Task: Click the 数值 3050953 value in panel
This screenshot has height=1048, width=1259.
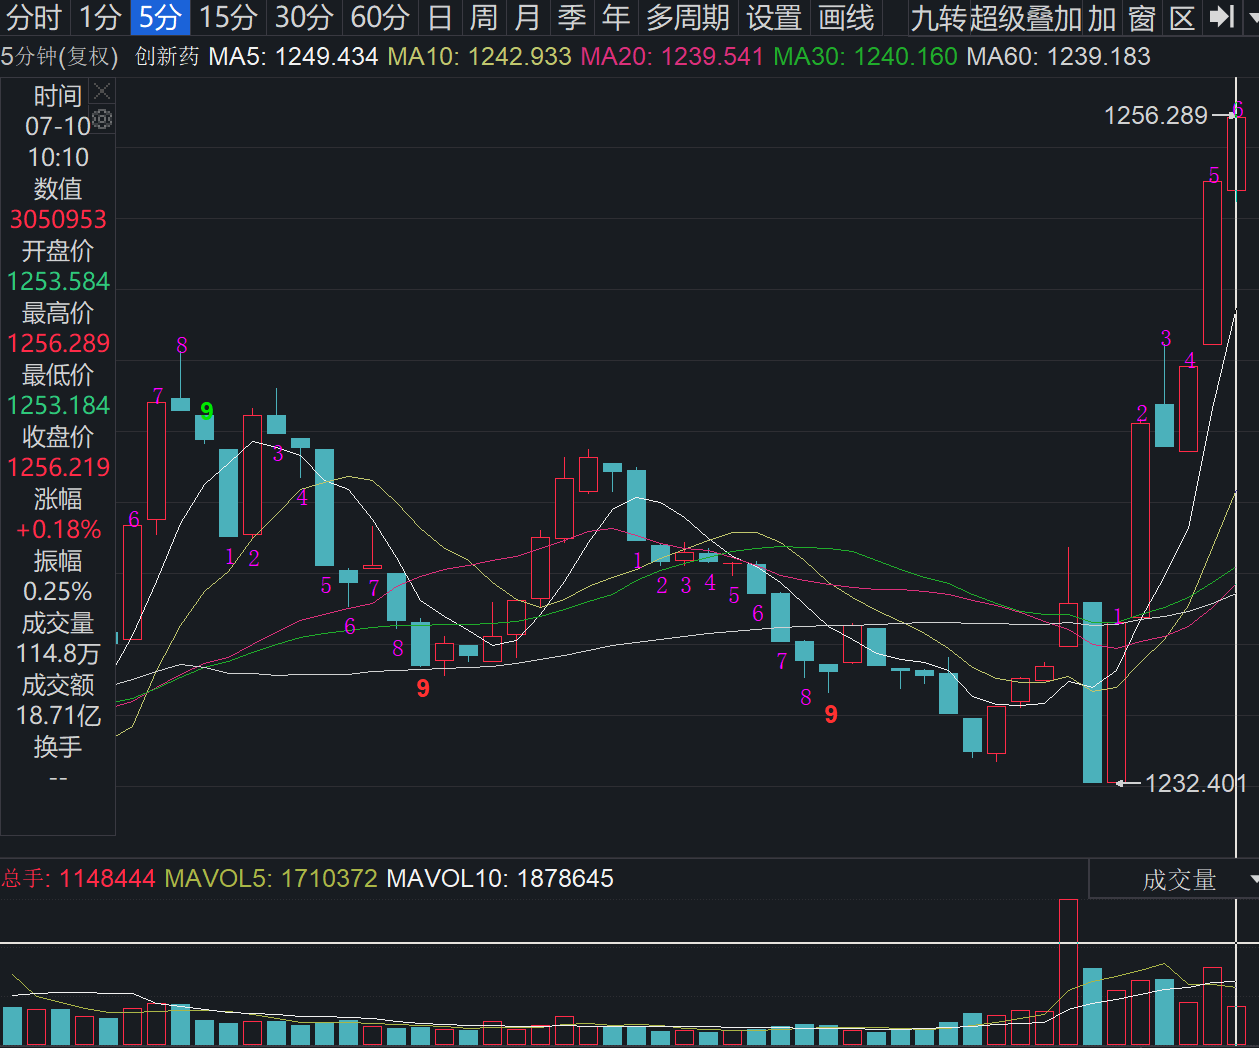Action: click(x=58, y=219)
